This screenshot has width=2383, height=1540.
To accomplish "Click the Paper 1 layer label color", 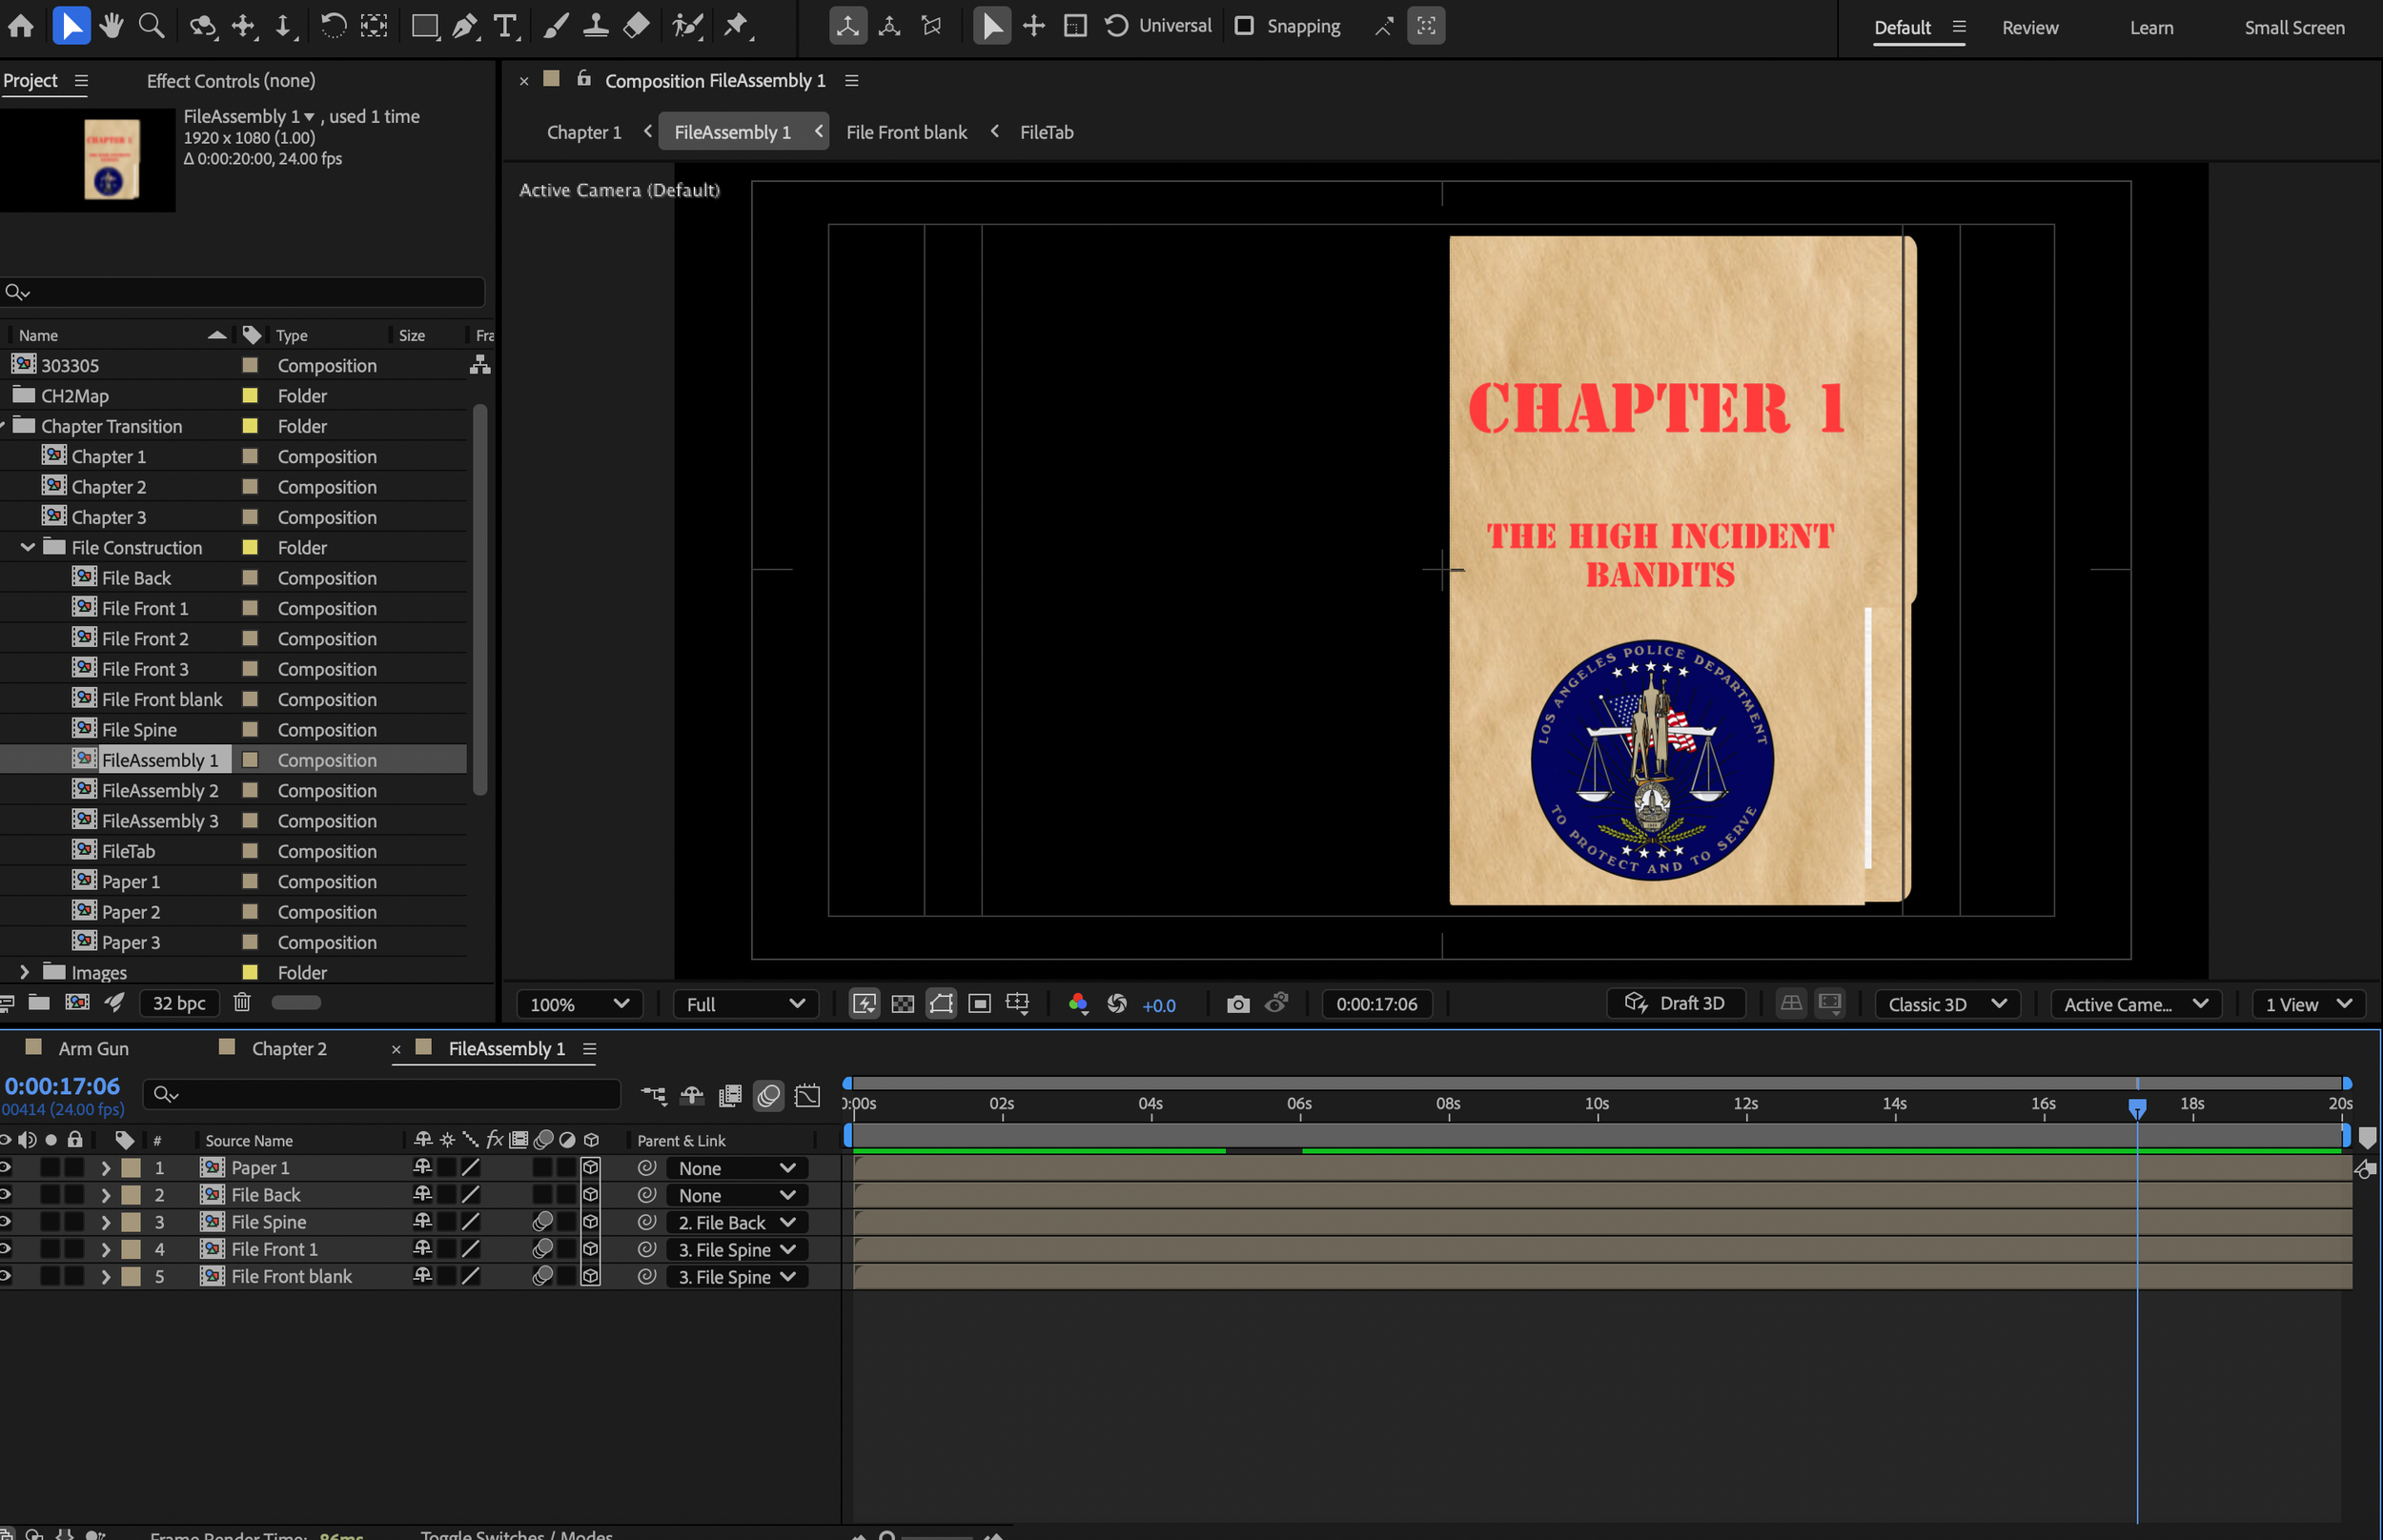I will 131,1167.
